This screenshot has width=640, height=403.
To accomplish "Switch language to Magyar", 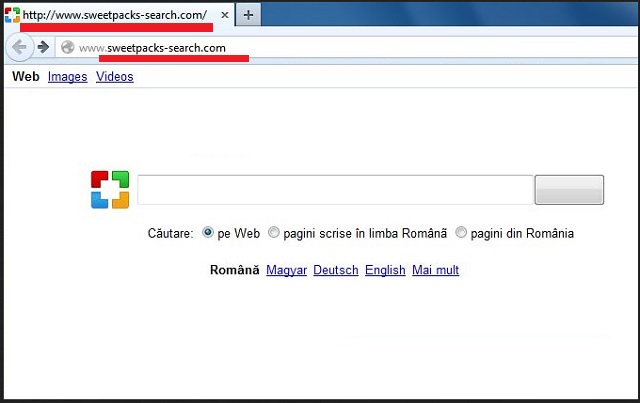I will [286, 270].
